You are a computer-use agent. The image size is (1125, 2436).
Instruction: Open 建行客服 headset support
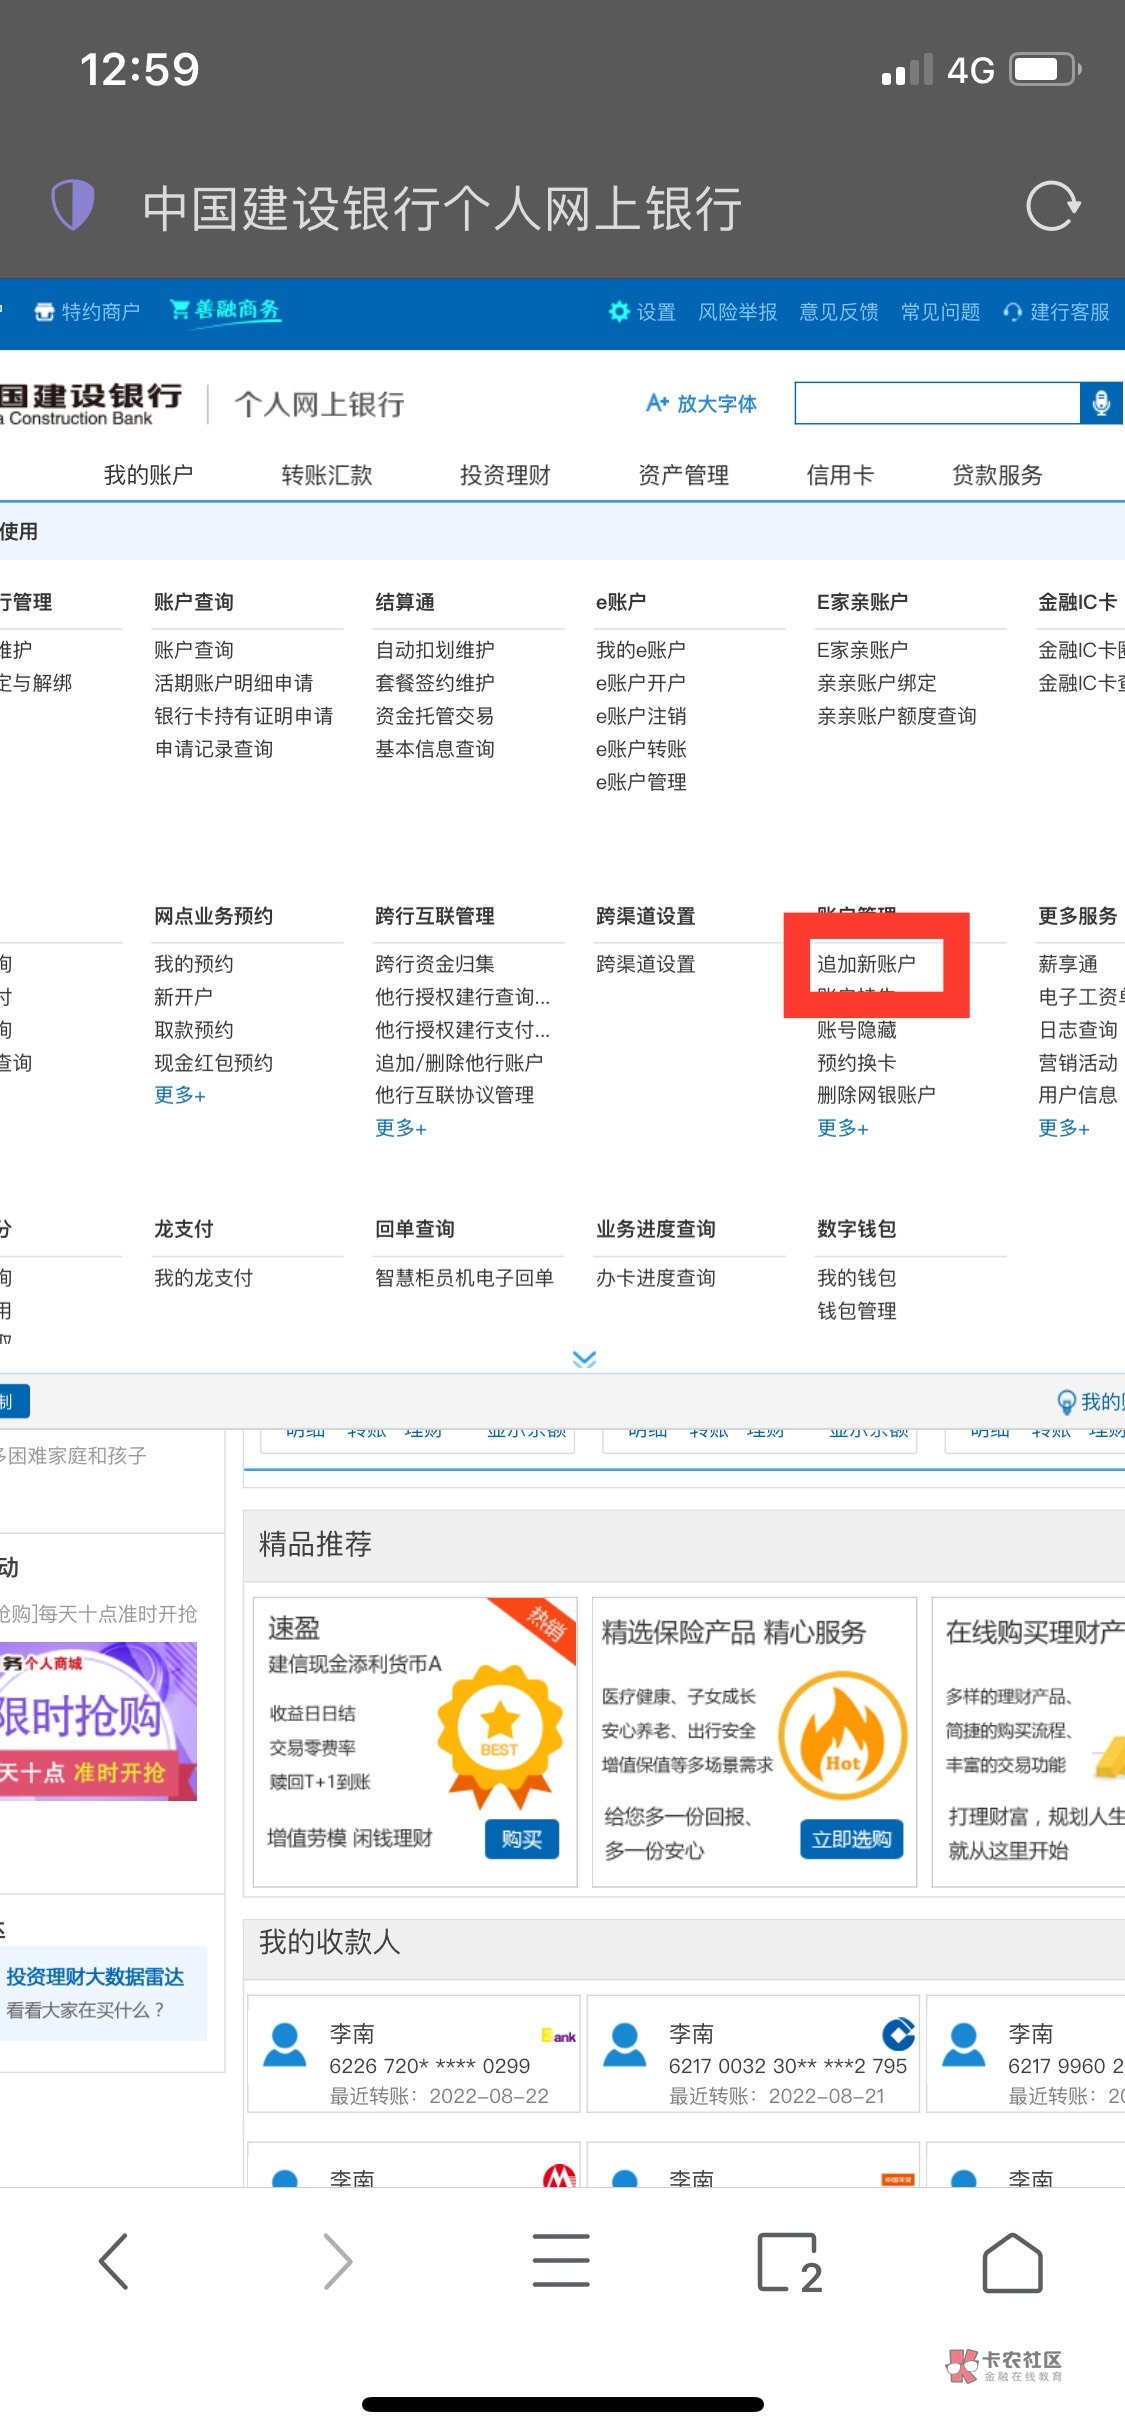click(1056, 312)
